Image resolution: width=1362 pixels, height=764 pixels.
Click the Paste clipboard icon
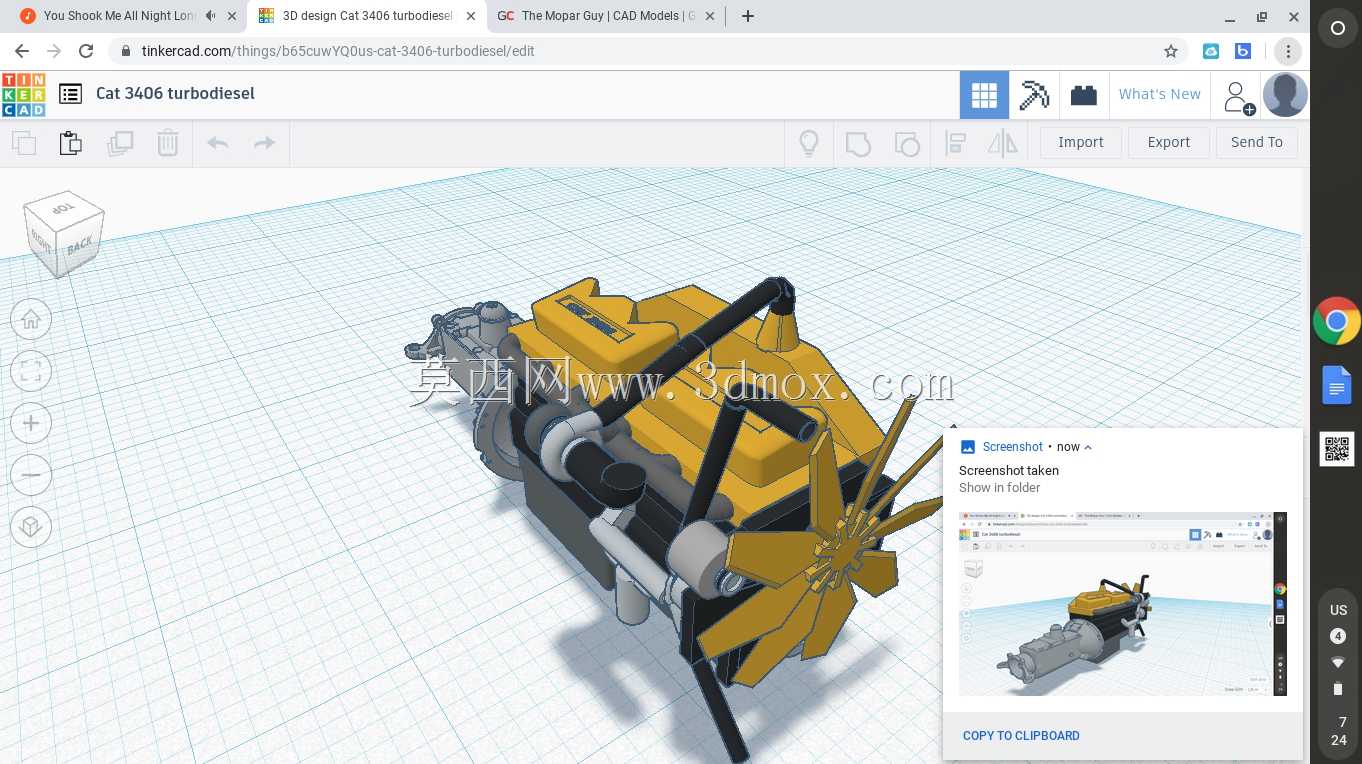click(71, 143)
